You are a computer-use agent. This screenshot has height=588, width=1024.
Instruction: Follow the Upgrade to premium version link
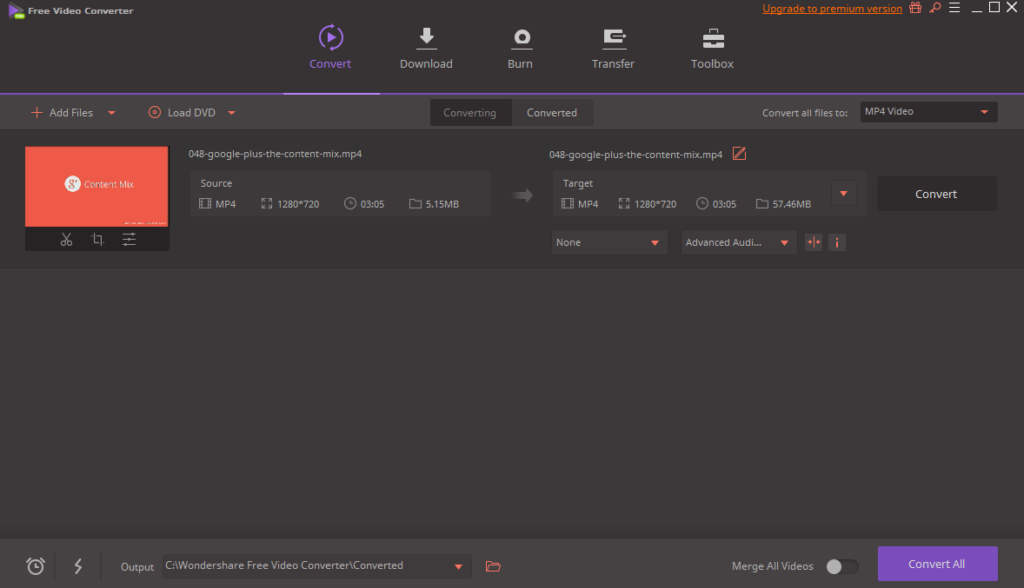832,8
